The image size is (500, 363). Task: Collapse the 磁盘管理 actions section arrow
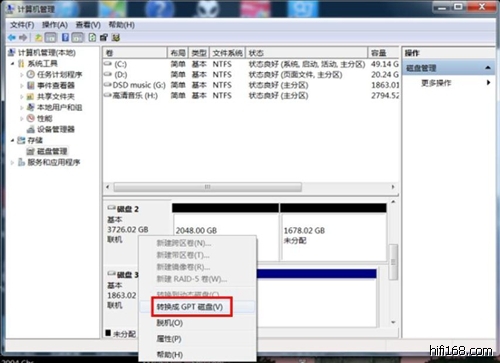pos(488,68)
